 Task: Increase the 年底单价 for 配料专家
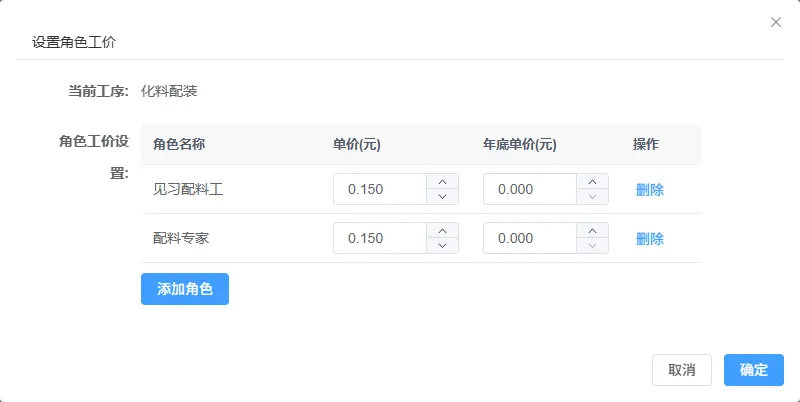click(592, 231)
